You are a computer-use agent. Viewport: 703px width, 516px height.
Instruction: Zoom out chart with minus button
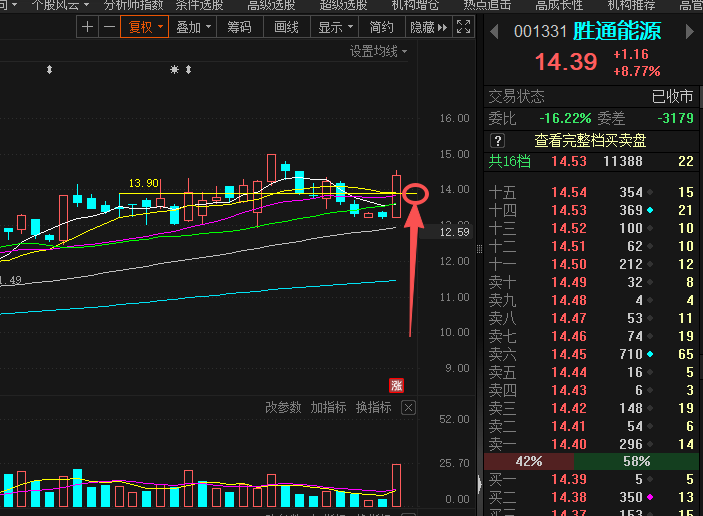point(109,27)
